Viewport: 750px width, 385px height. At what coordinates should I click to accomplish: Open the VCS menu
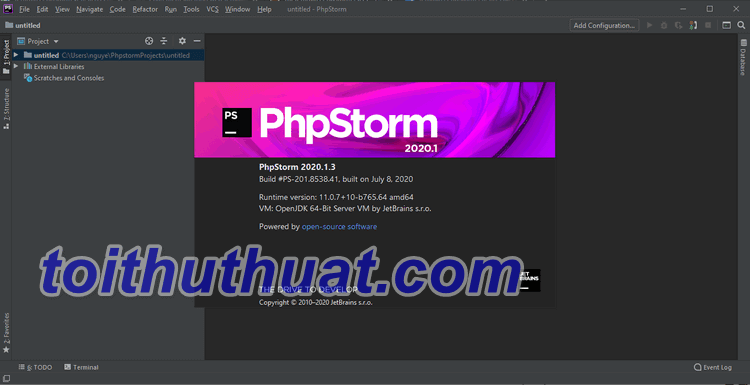pyautogui.click(x=212, y=9)
